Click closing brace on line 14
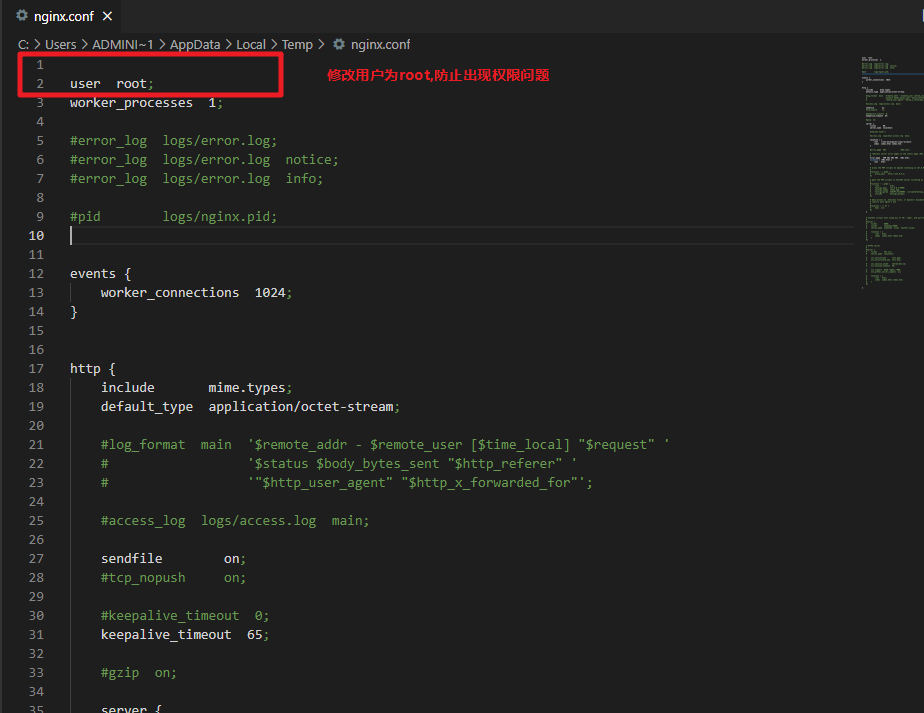 pos(74,312)
